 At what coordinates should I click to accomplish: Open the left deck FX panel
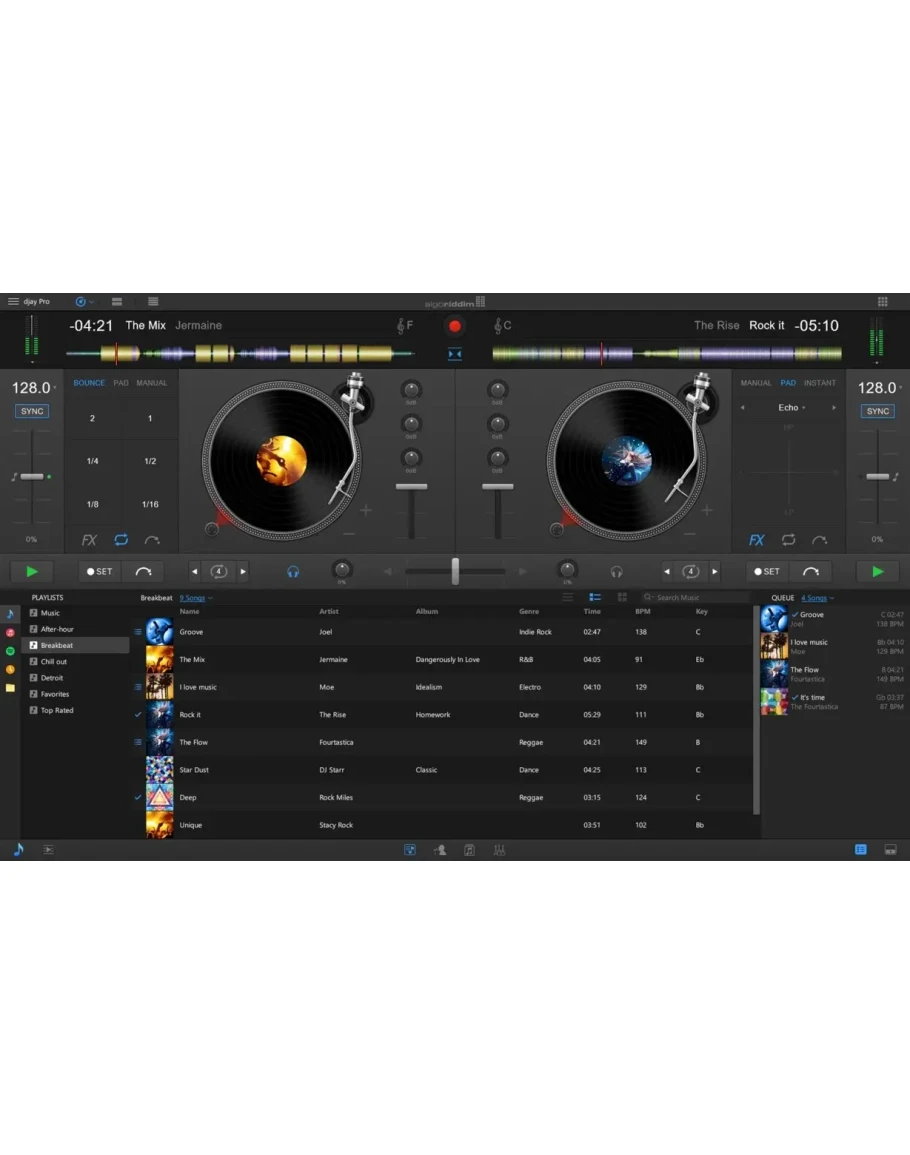89,540
